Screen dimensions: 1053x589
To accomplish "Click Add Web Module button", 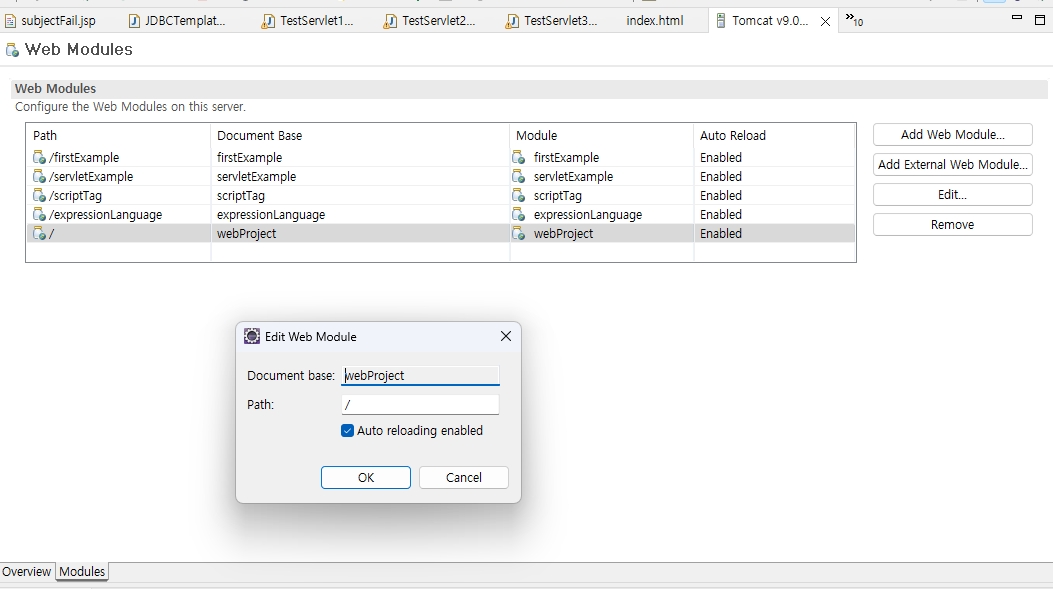I will point(952,134).
